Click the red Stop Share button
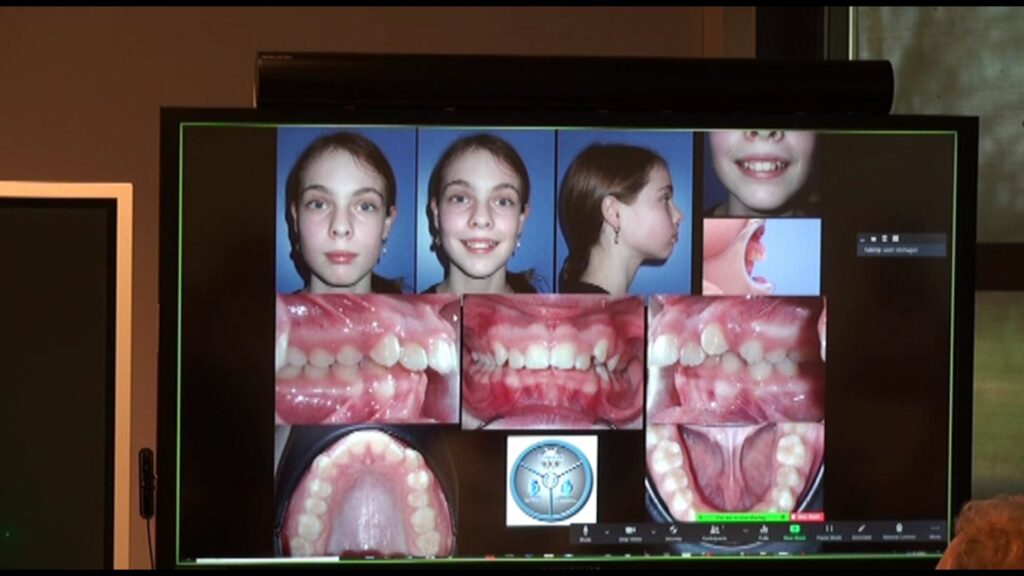 click(x=809, y=517)
